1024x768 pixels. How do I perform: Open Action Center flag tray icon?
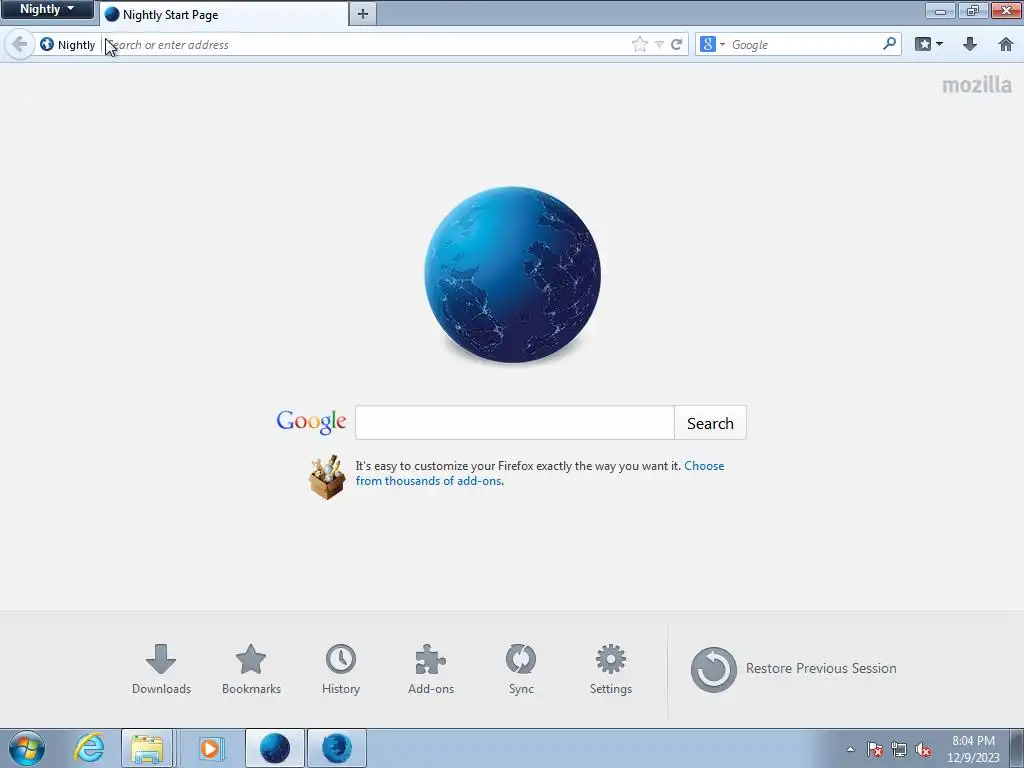click(875, 749)
